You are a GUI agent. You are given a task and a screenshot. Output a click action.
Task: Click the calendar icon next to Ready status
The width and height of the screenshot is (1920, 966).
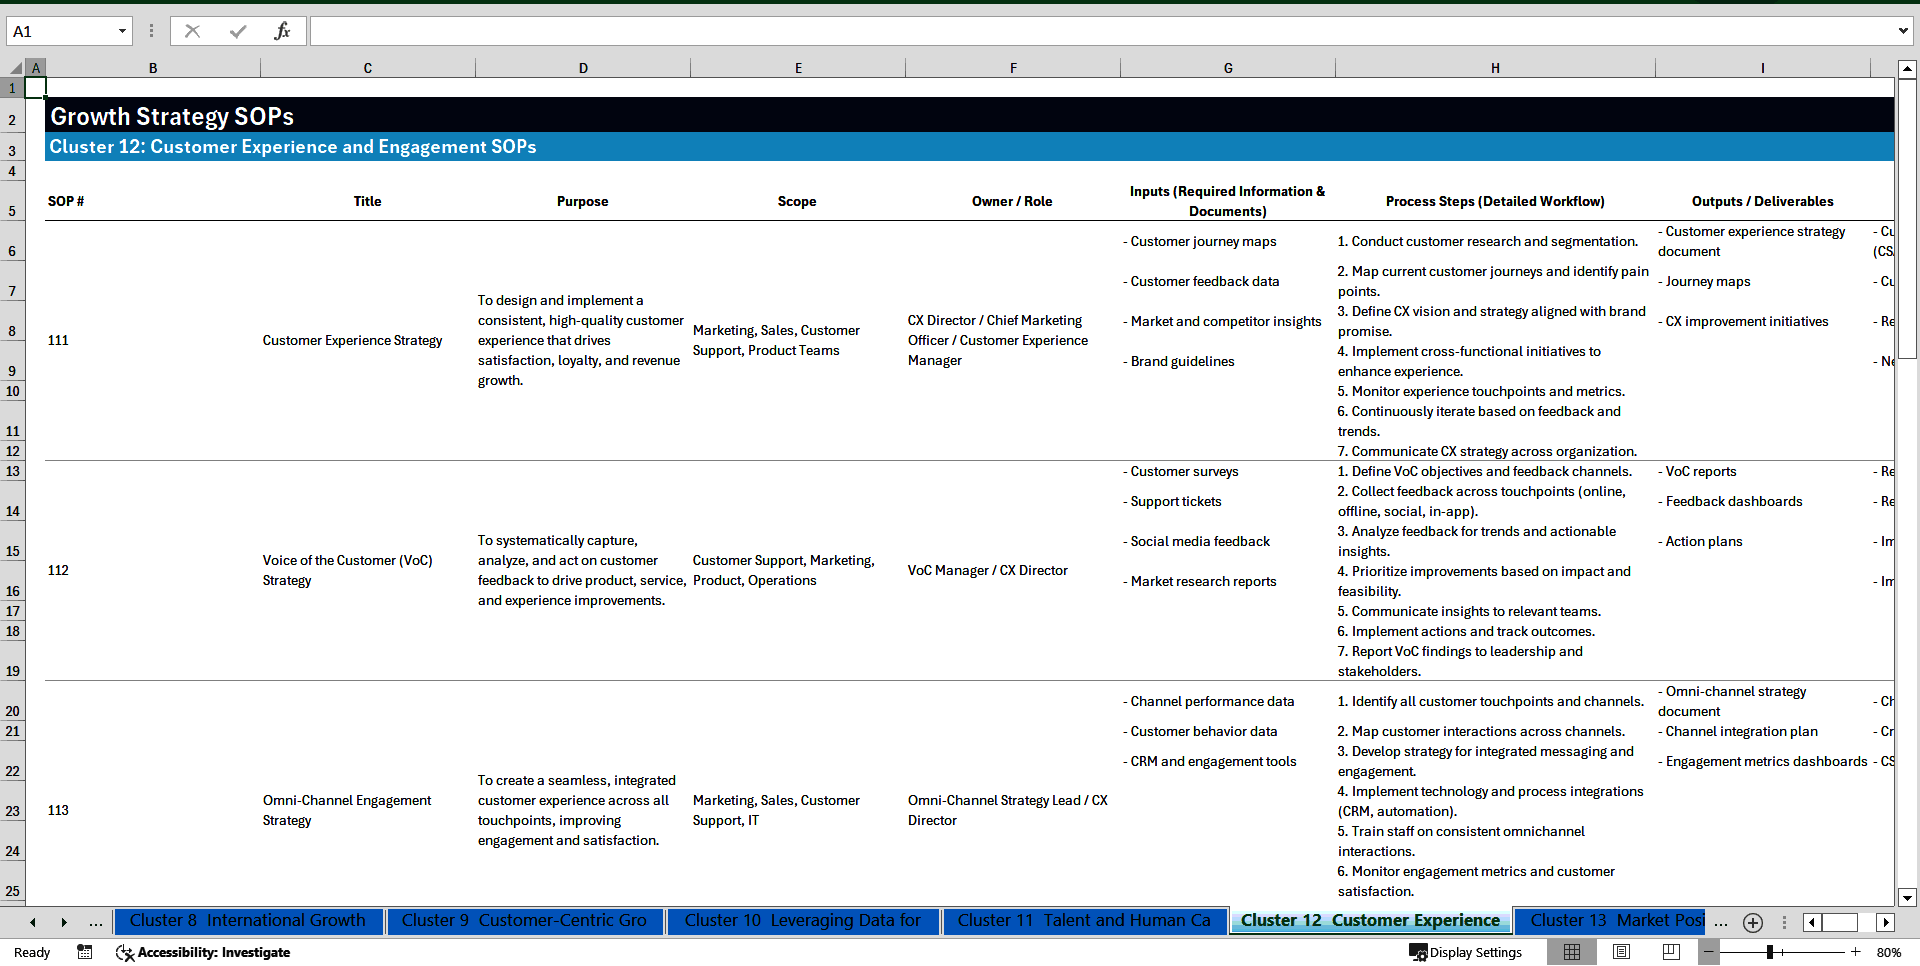(x=85, y=952)
